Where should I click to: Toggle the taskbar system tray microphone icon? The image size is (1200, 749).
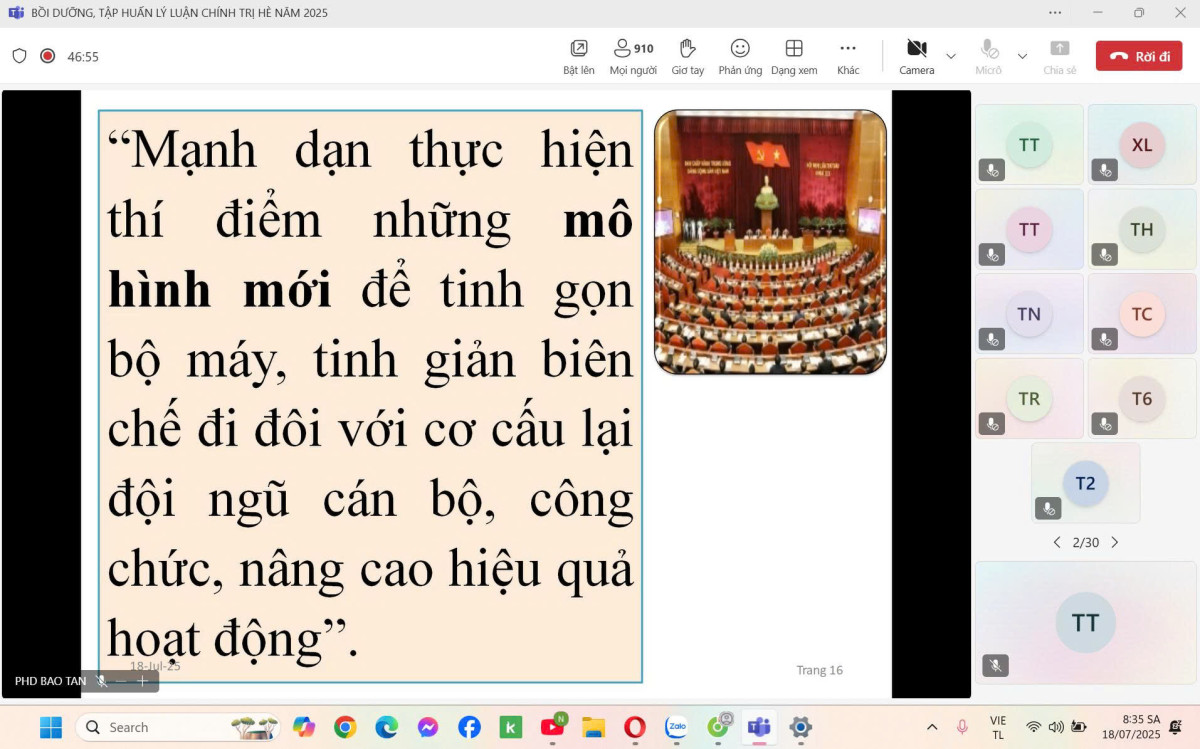point(962,727)
